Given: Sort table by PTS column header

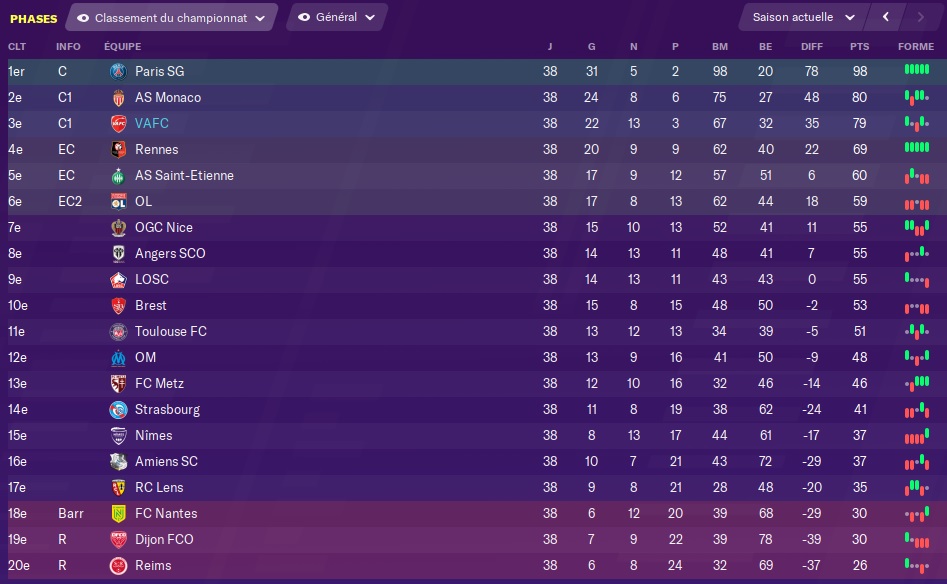Looking at the screenshot, I should click(x=859, y=47).
